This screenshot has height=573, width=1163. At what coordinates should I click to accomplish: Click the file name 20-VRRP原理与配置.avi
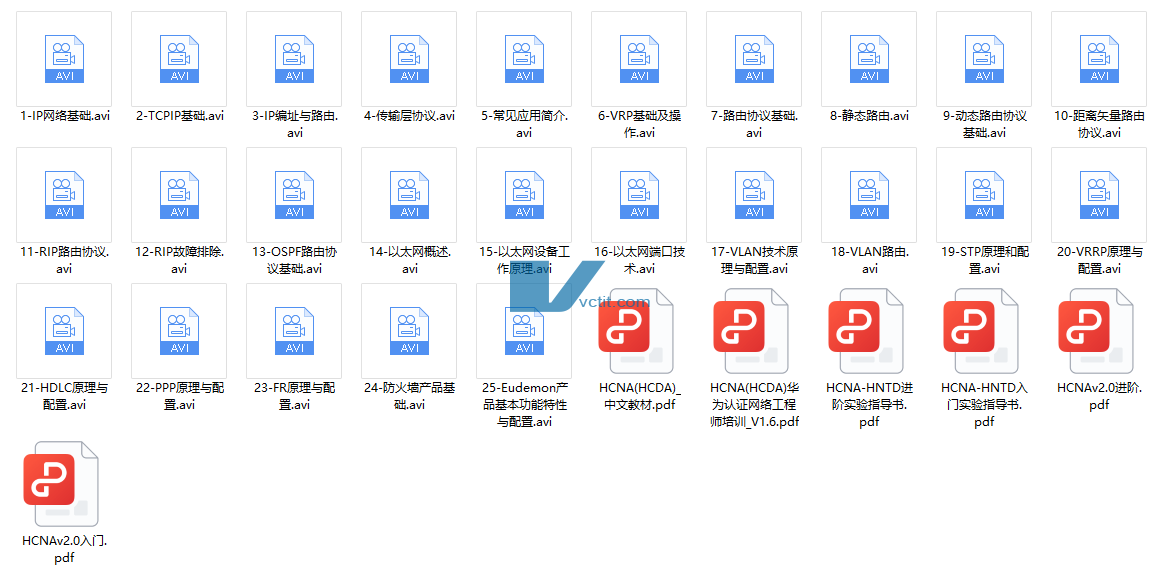[x=1099, y=260]
